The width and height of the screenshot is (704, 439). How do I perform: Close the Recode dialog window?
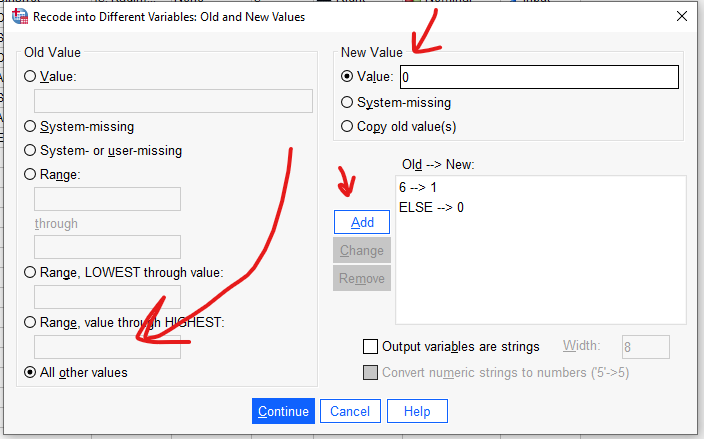tap(681, 17)
